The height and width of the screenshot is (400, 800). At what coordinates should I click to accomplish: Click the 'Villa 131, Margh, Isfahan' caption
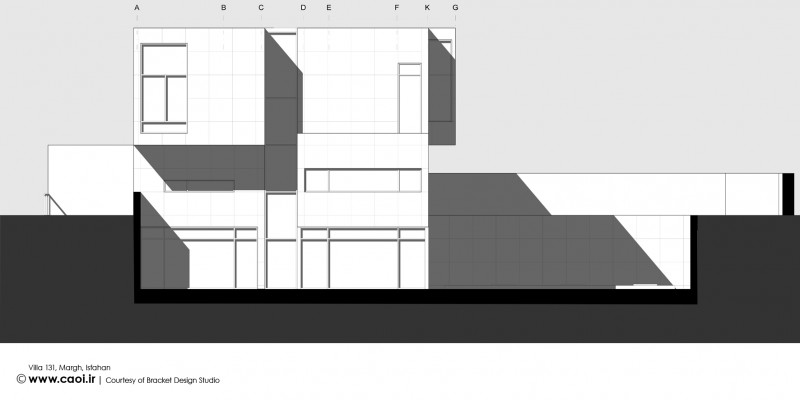pyautogui.click(x=69, y=367)
